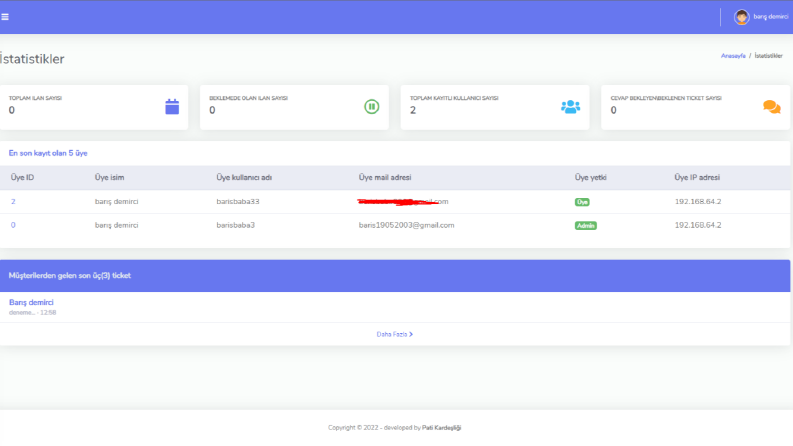
Task: Click TOPLAM ILAN SAYISI card label
Action: point(35,98)
